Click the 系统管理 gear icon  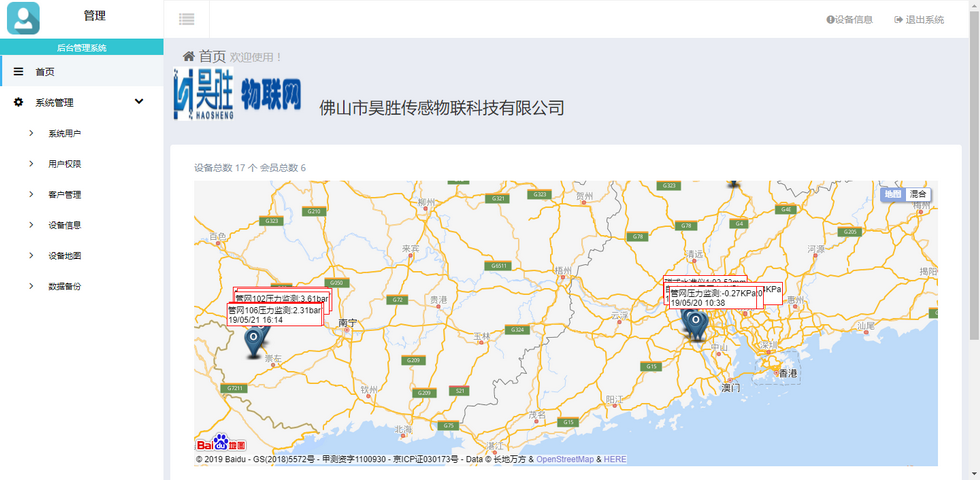[x=19, y=102]
